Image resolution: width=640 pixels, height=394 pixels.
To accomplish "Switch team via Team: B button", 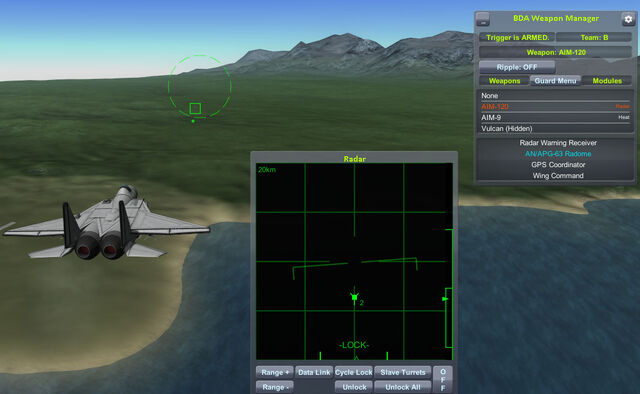I will [x=594, y=38].
